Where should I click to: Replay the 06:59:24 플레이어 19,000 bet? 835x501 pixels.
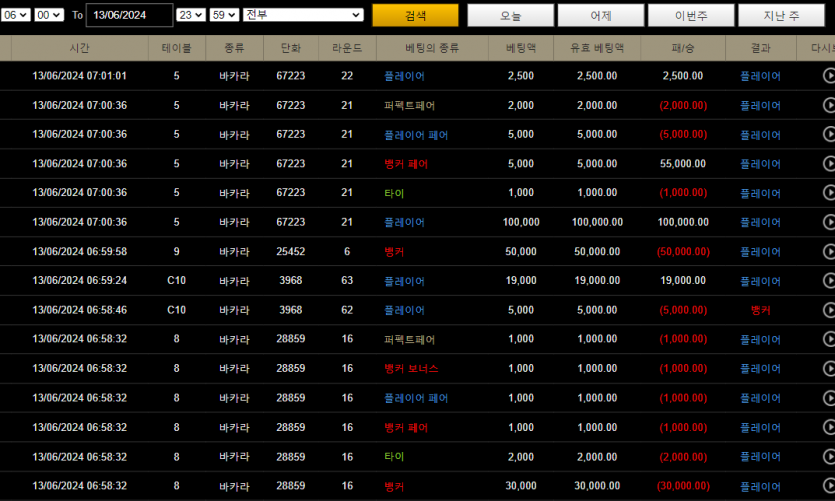pyautogui.click(x=829, y=281)
